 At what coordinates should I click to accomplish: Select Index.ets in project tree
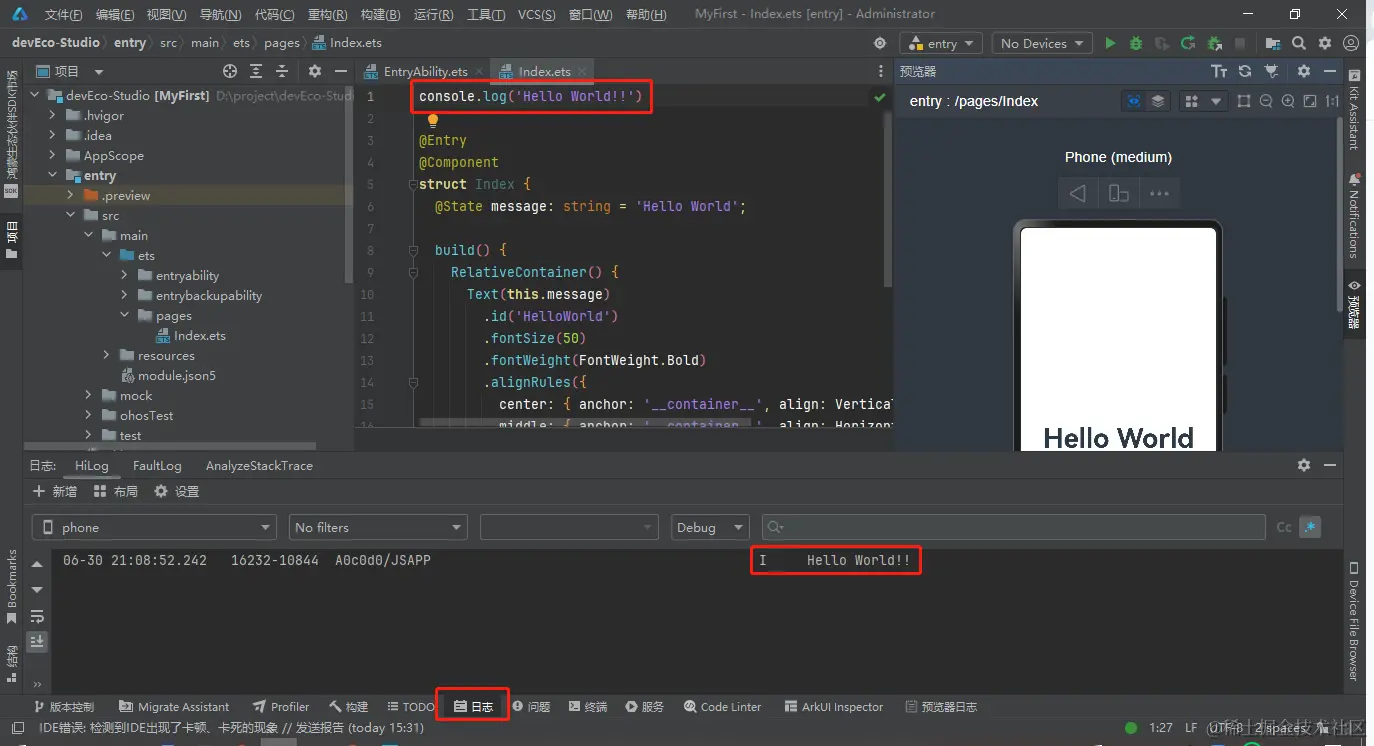point(191,336)
